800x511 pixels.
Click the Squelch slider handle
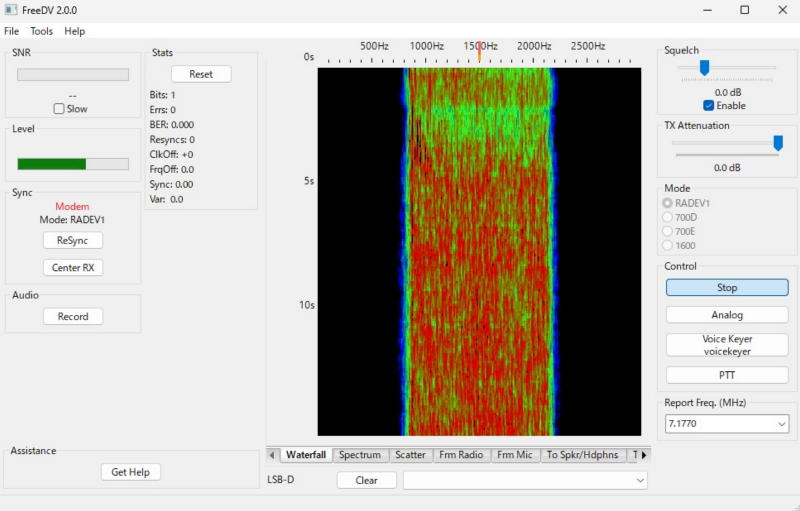(x=704, y=68)
